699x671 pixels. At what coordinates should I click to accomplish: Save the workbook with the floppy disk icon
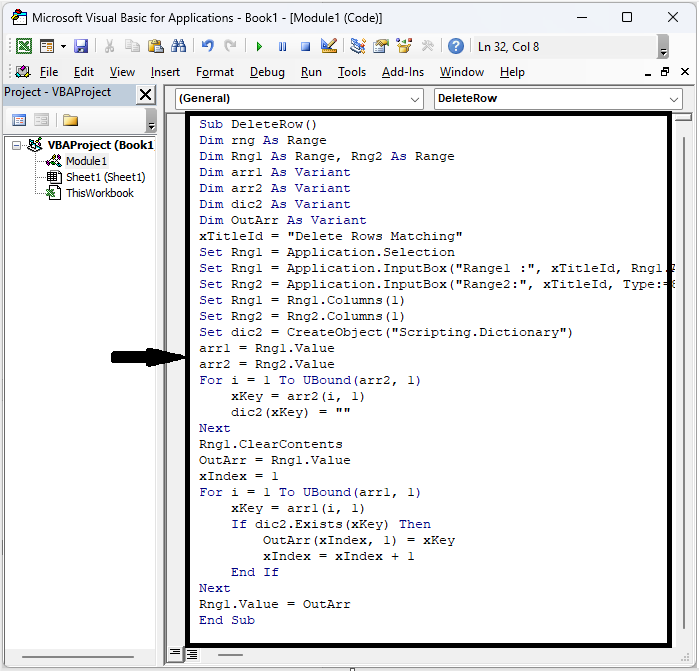click(81, 46)
